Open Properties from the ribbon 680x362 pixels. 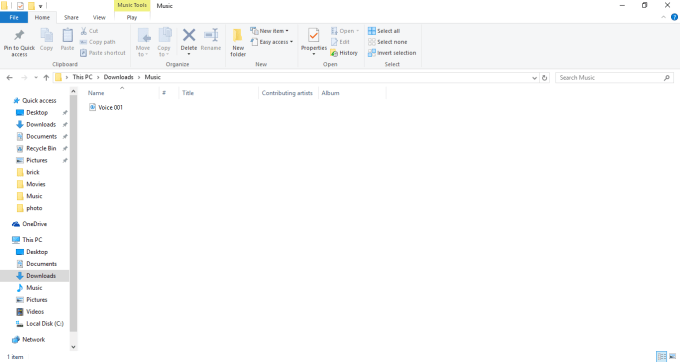[x=314, y=42]
